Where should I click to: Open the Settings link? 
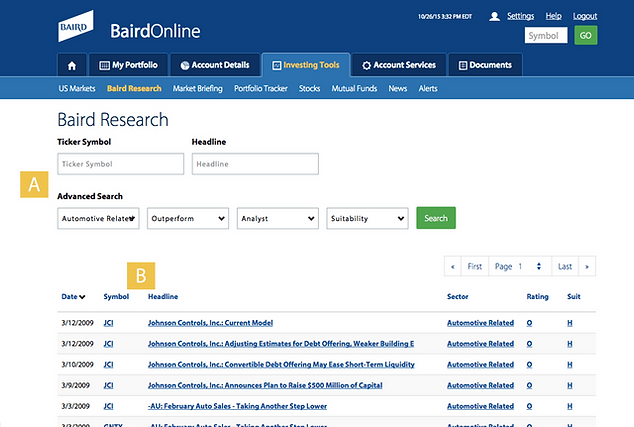pyautogui.click(x=520, y=16)
